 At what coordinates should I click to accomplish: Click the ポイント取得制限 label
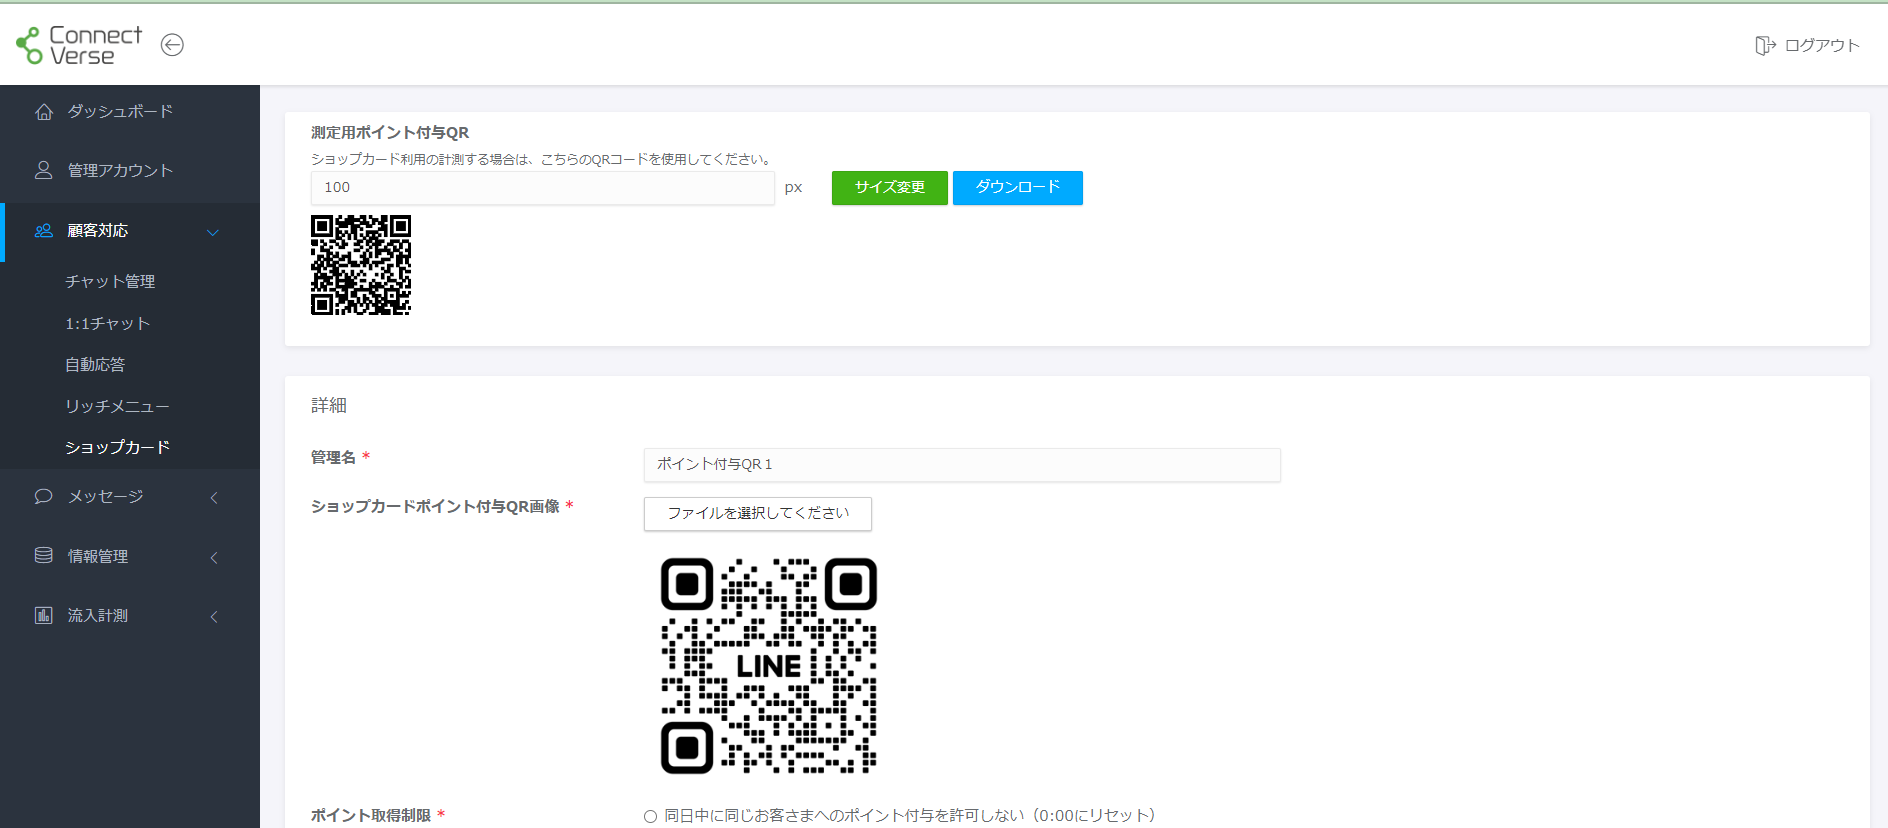coord(371,815)
